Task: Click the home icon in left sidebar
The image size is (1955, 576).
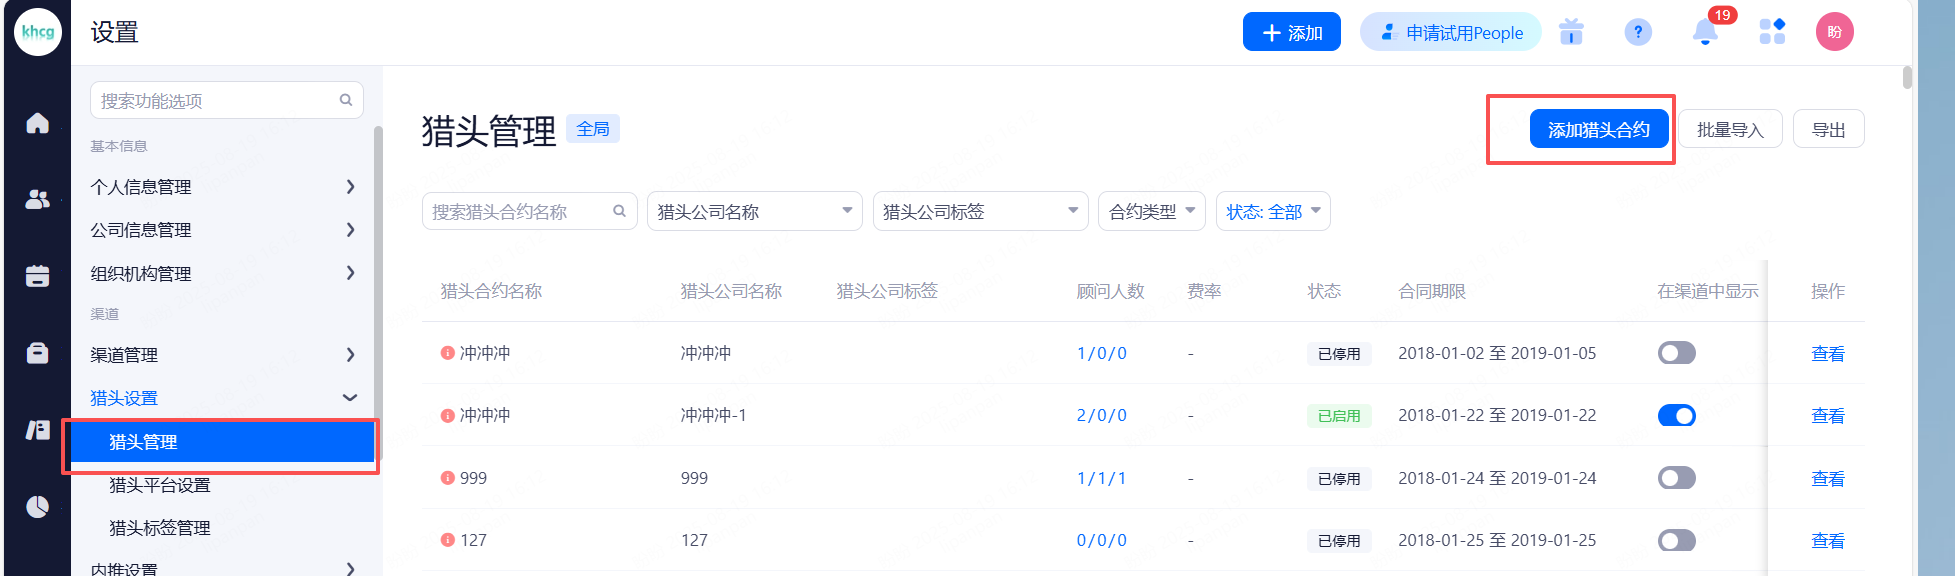Action: pyautogui.click(x=37, y=123)
